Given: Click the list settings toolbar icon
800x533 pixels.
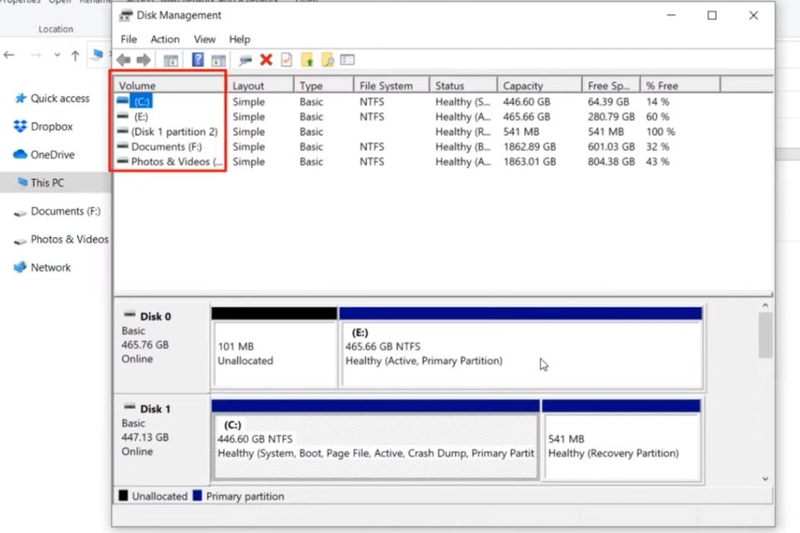Looking at the screenshot, I should [347, 60].
